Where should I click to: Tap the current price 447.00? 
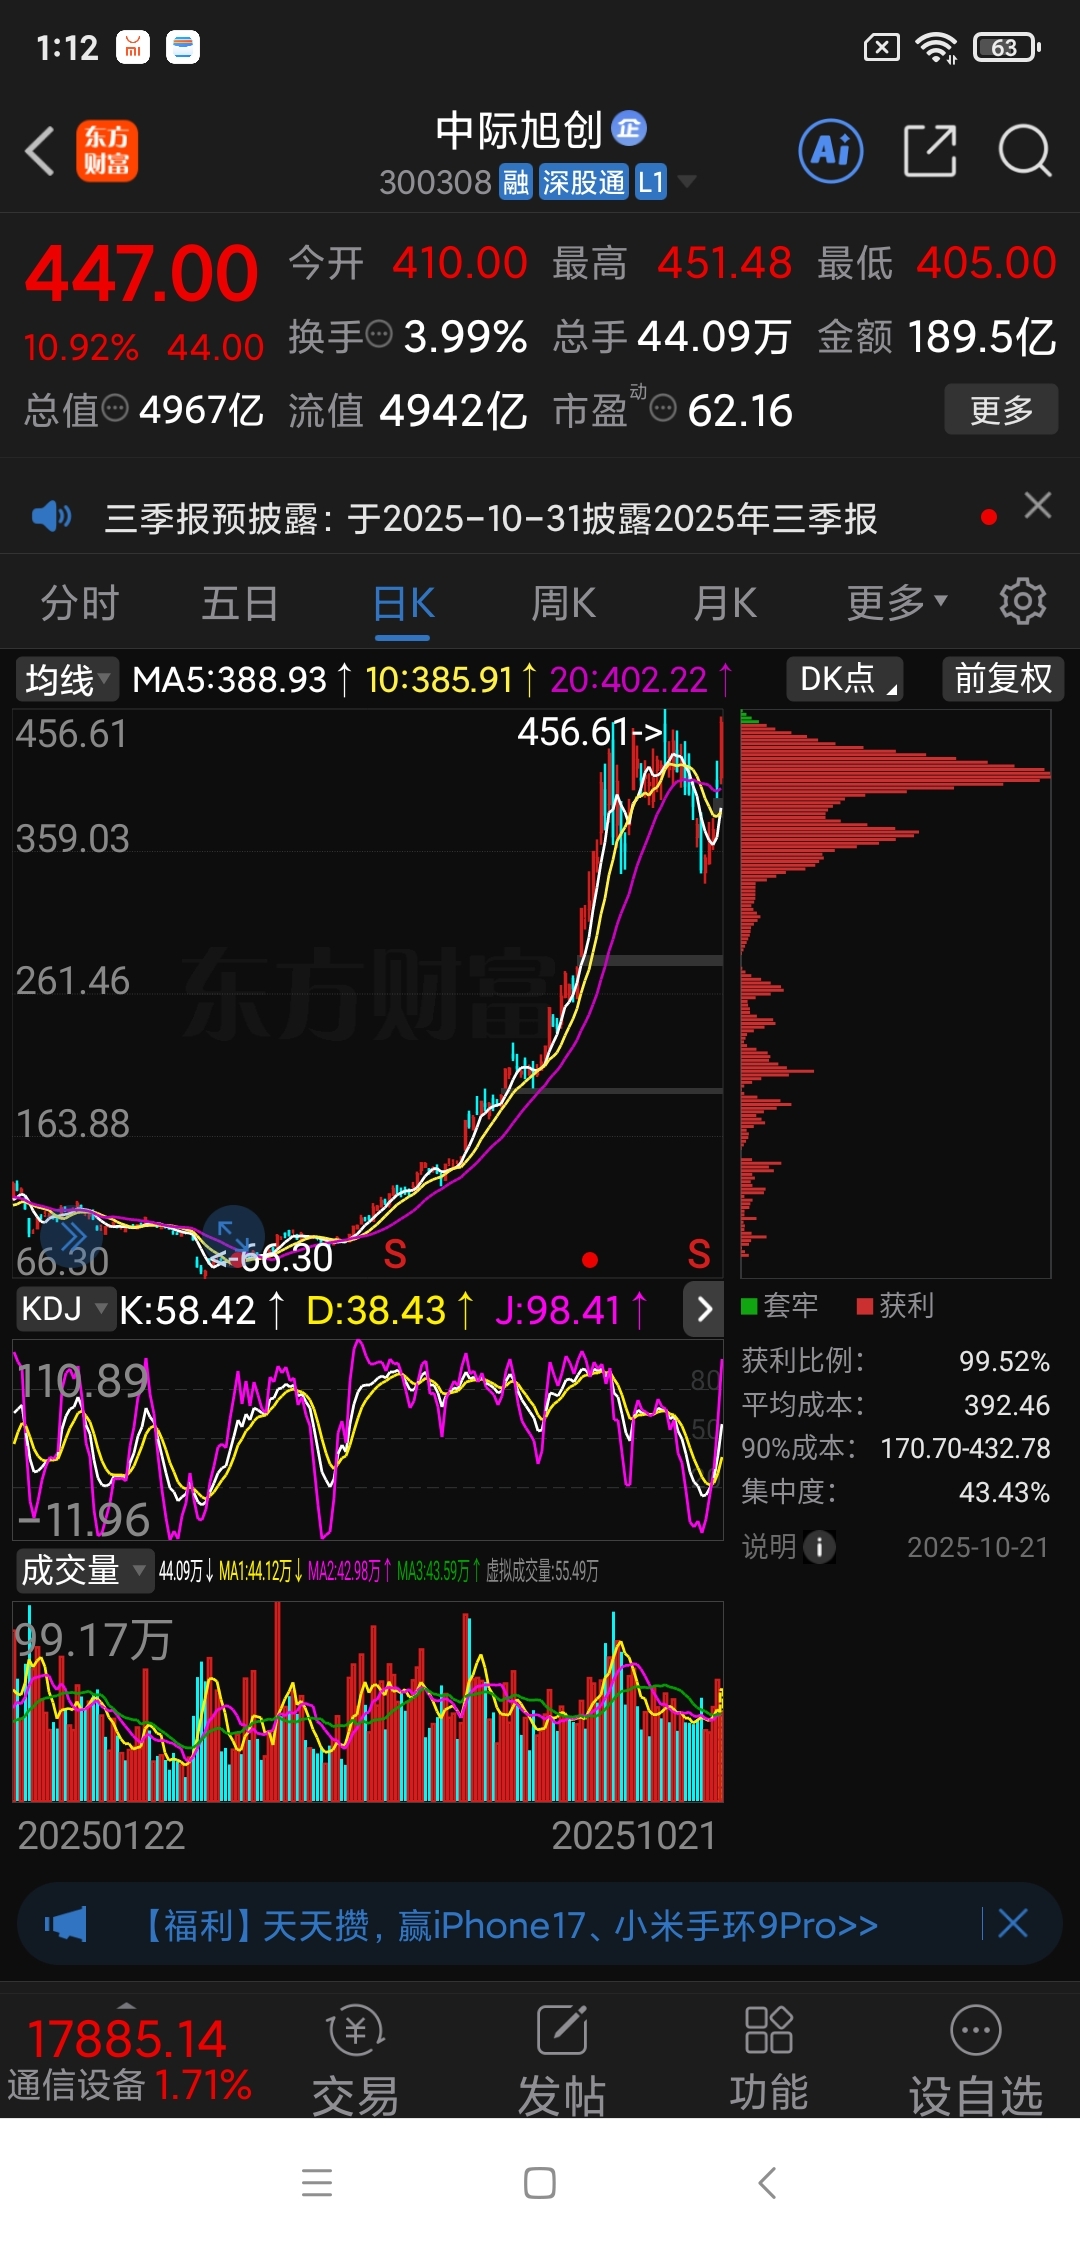click(x=142, y=274)
